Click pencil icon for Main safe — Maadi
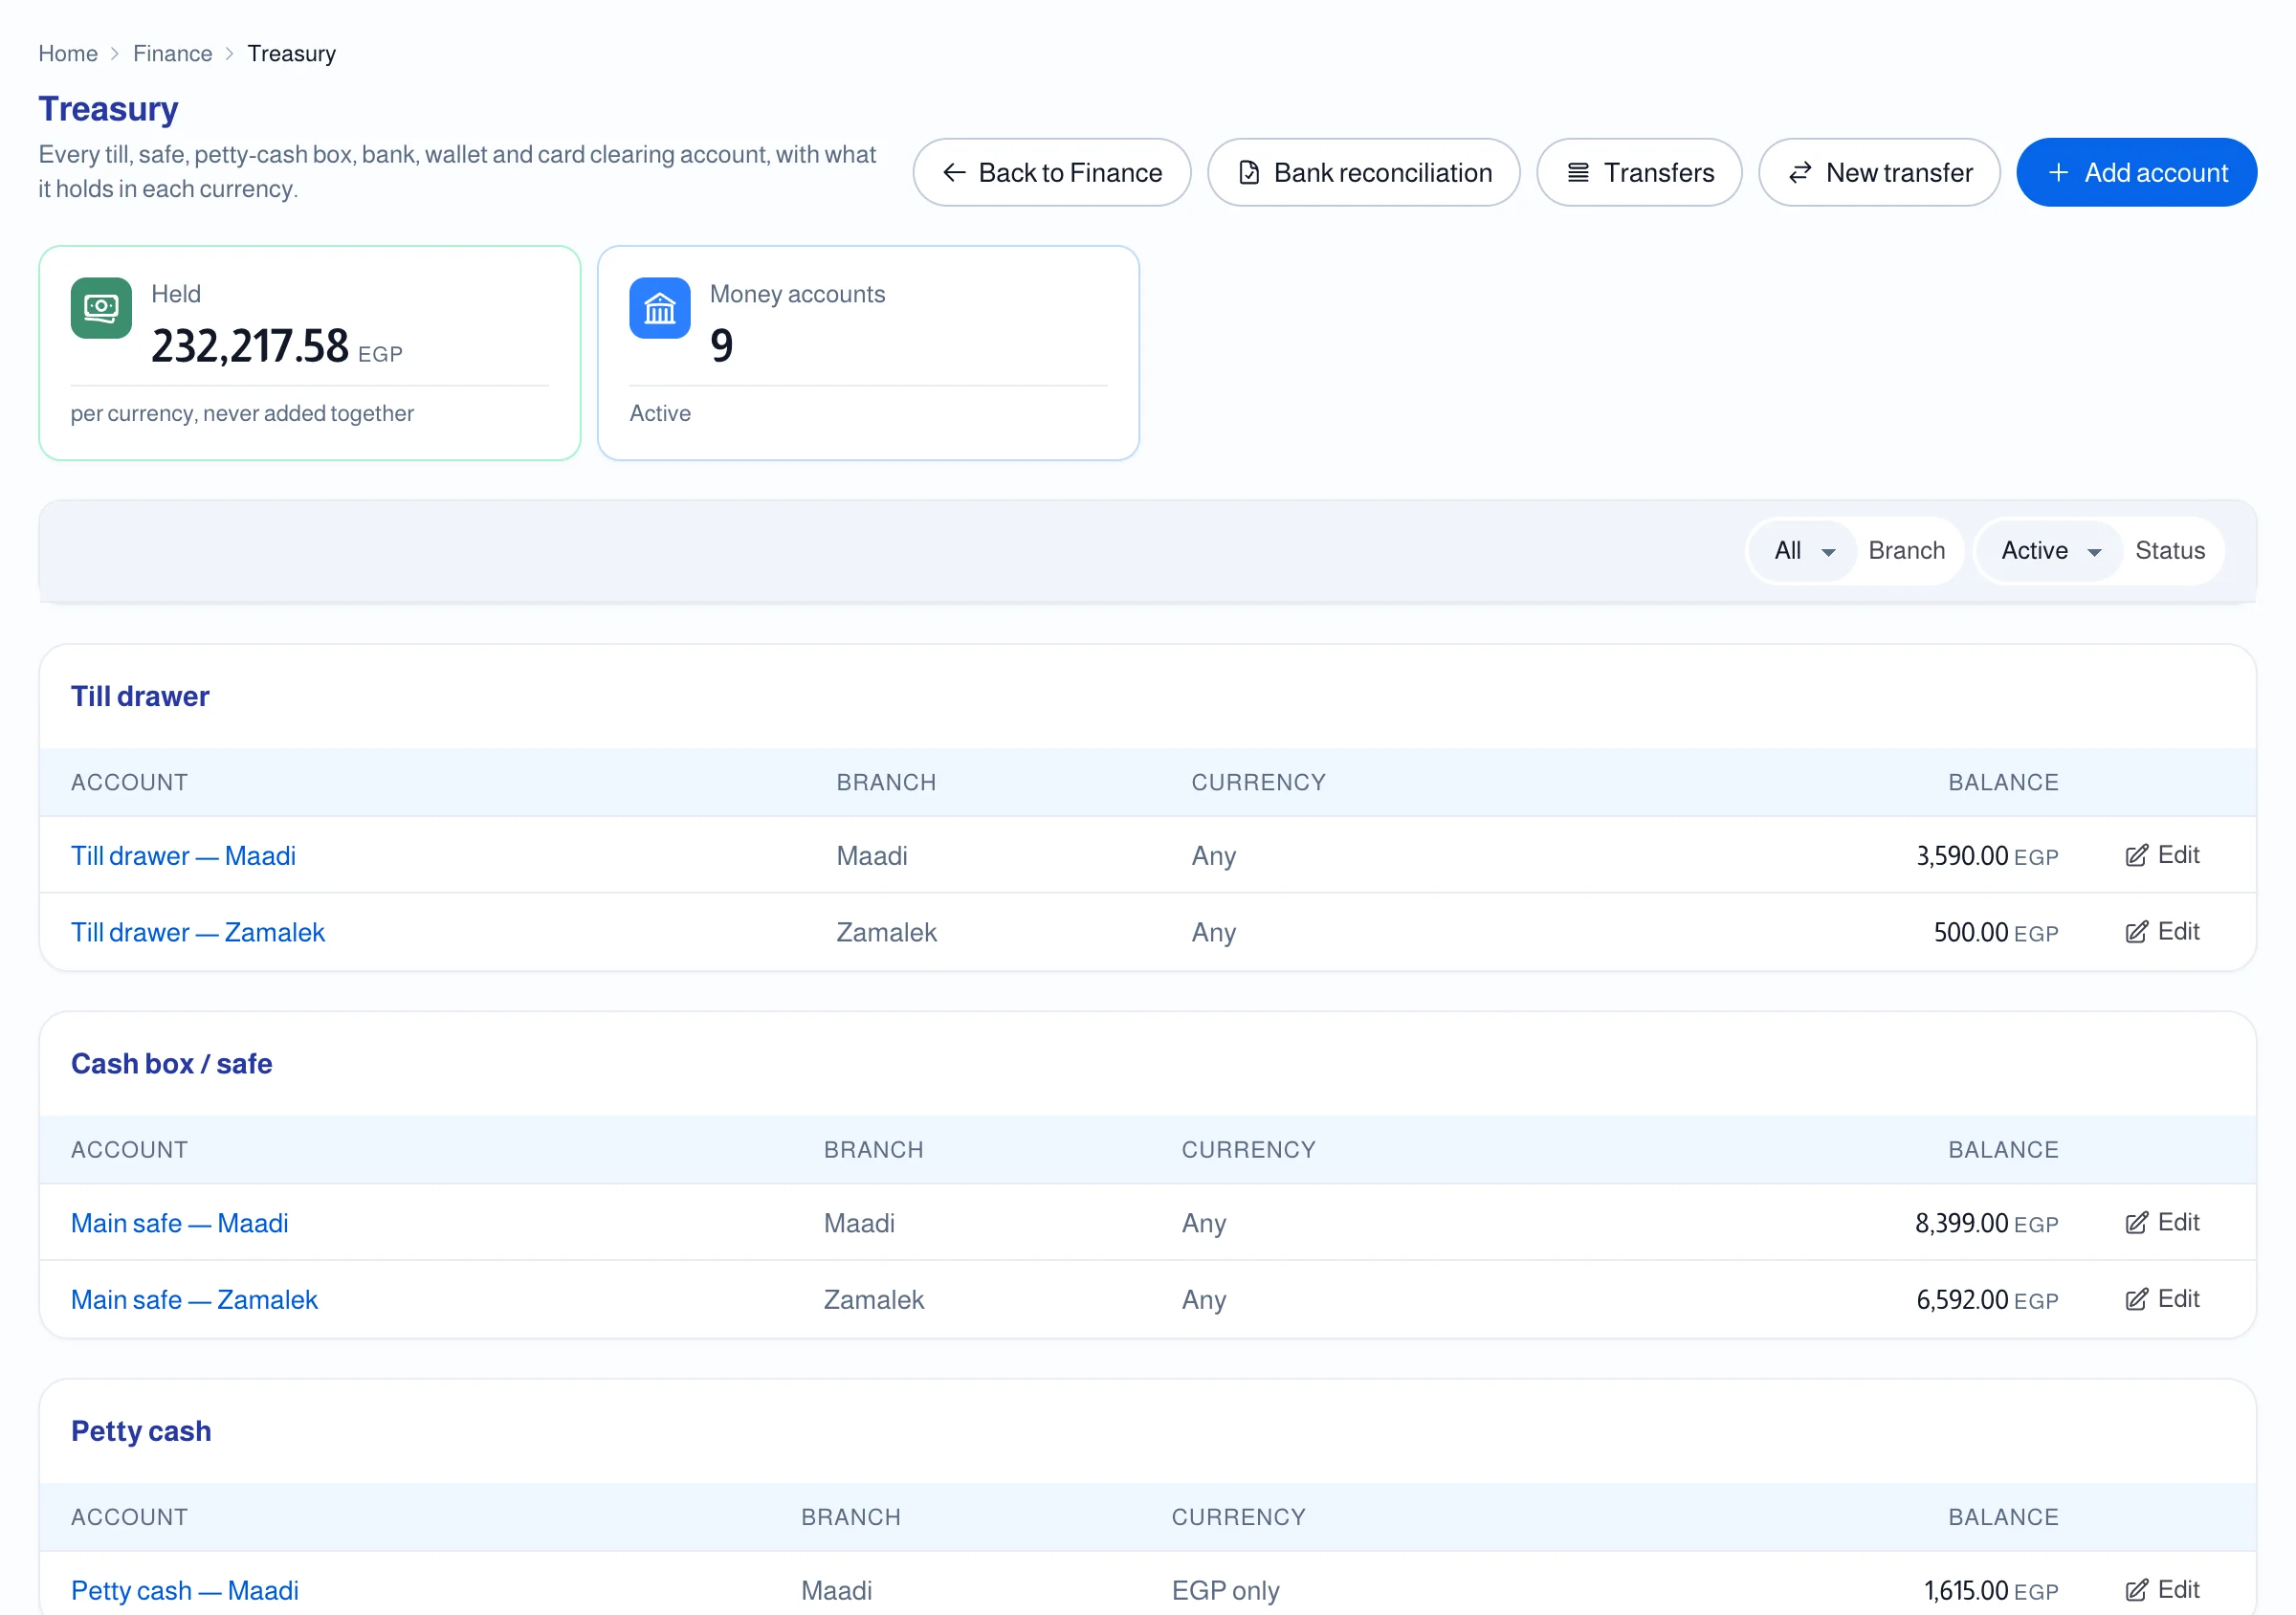Viewport: 2296px width, 1615px height. (2136, 1223)
